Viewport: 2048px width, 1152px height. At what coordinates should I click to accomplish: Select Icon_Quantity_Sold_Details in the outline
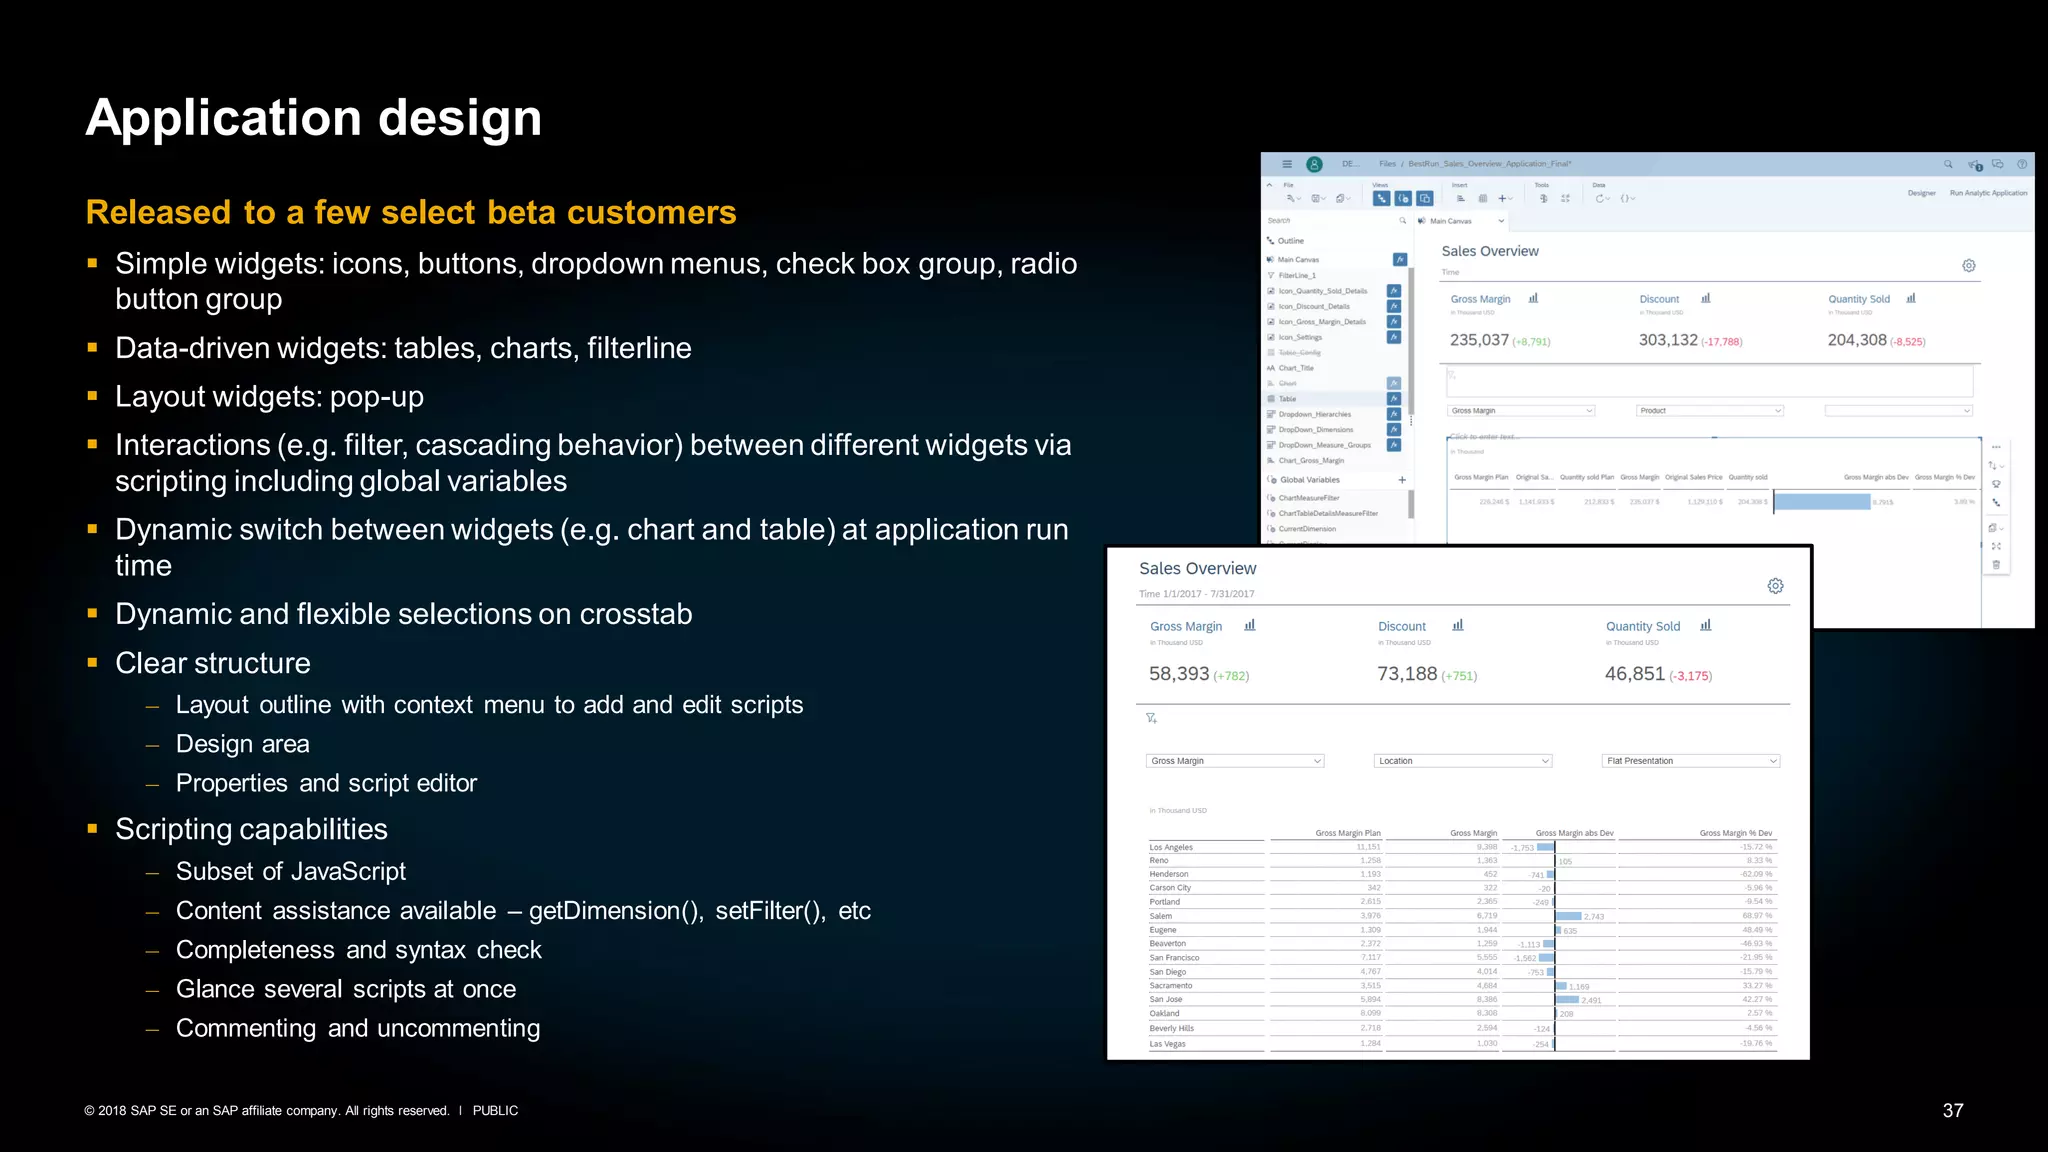1322,291
